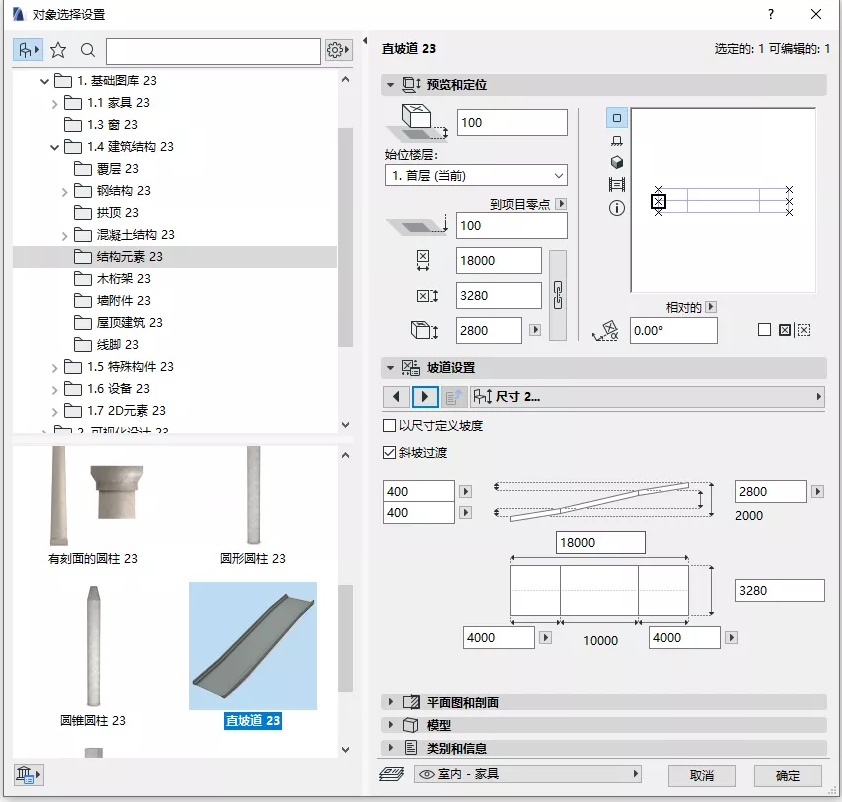Select the 圆锥圆柱 23 thumbnail
The width and height of the screenshot is (842, 802).
tap(93, 655)
